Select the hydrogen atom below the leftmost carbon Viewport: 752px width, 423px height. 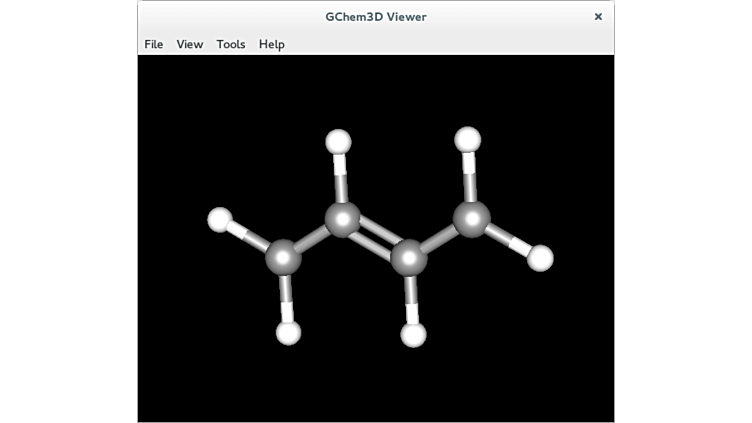click(288, 332)
